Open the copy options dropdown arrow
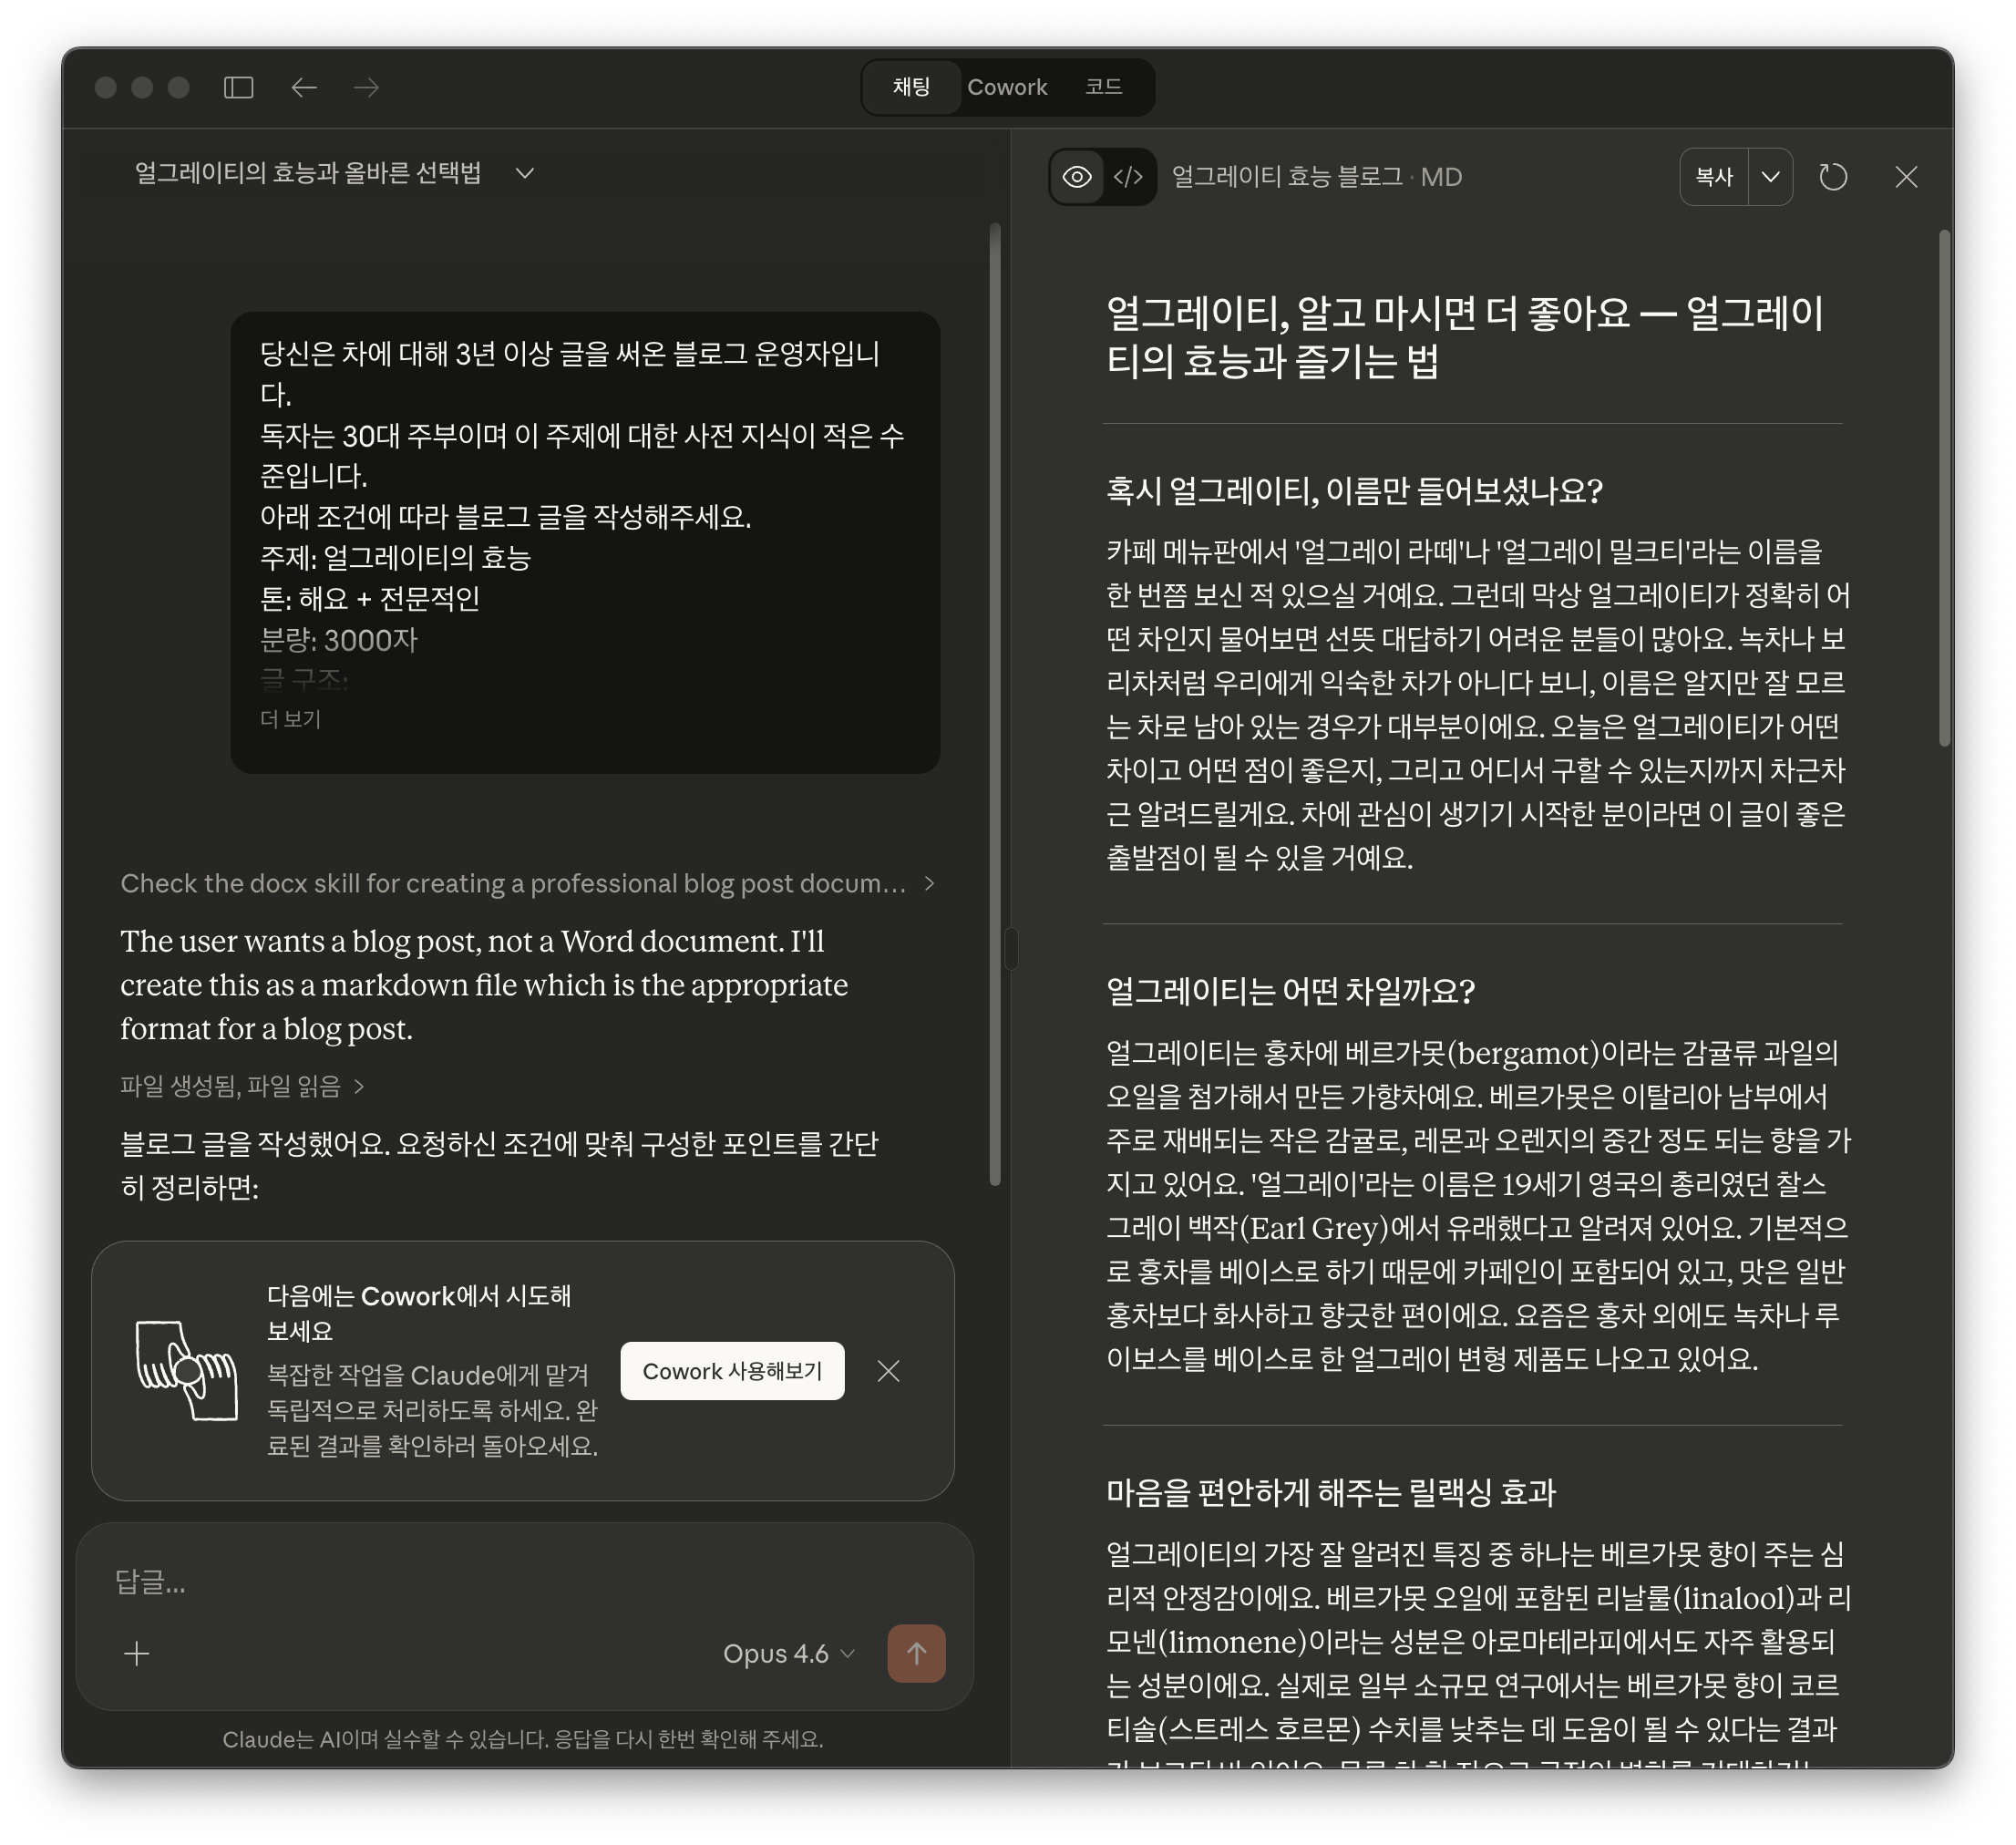This screenshot has height=1845, width=2016. click(x=1770, y=177)
